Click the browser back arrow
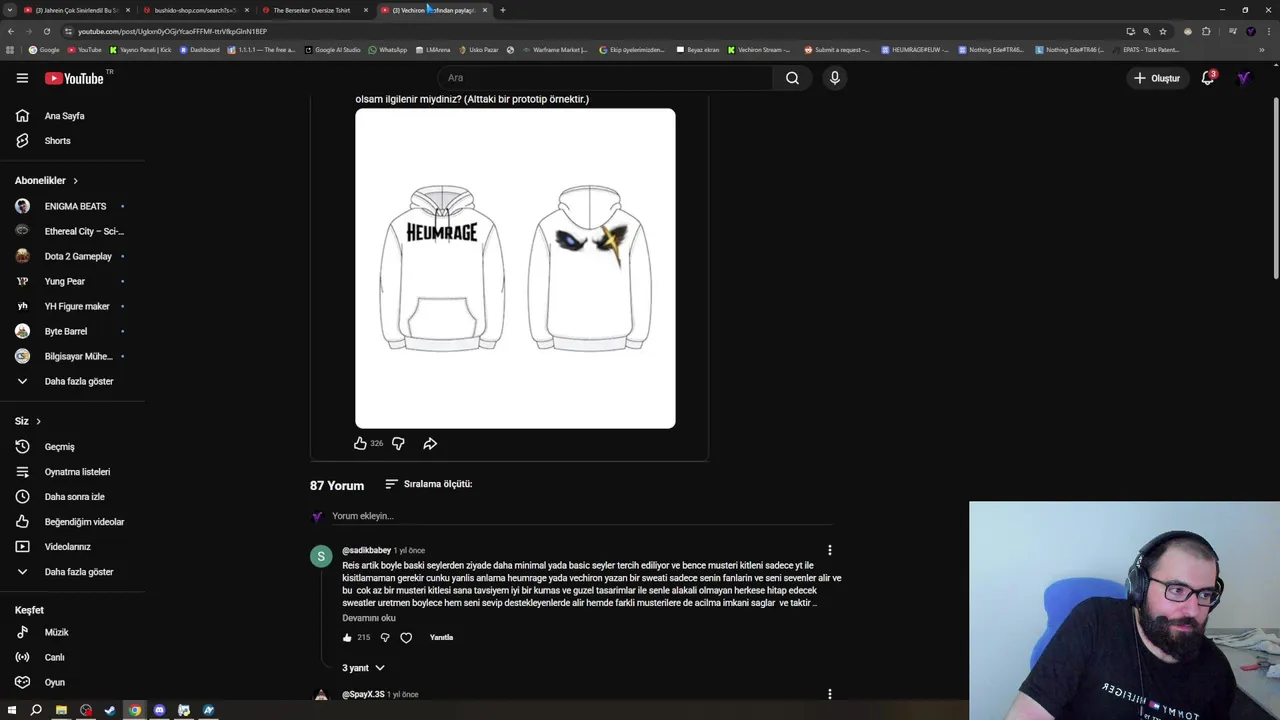 pyautogui.click(x=11, y=31)
